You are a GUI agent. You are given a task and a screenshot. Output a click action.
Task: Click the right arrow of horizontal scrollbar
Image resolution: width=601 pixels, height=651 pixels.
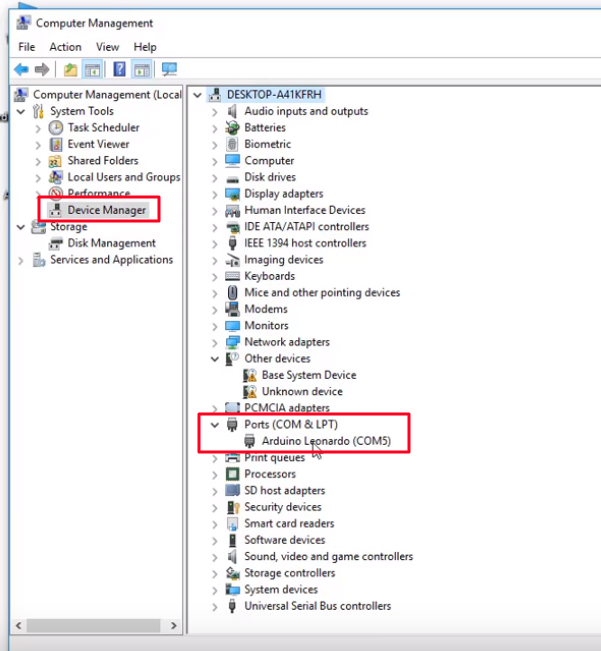[x=174, y=625]
